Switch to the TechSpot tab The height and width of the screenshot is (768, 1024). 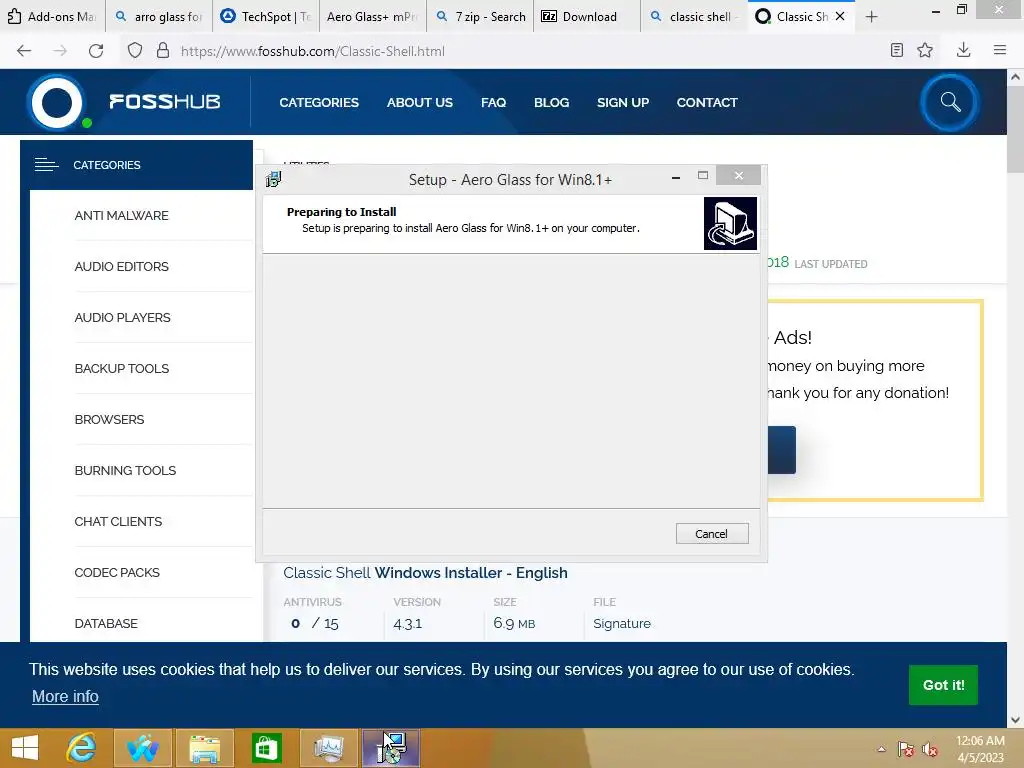[266, 16]
